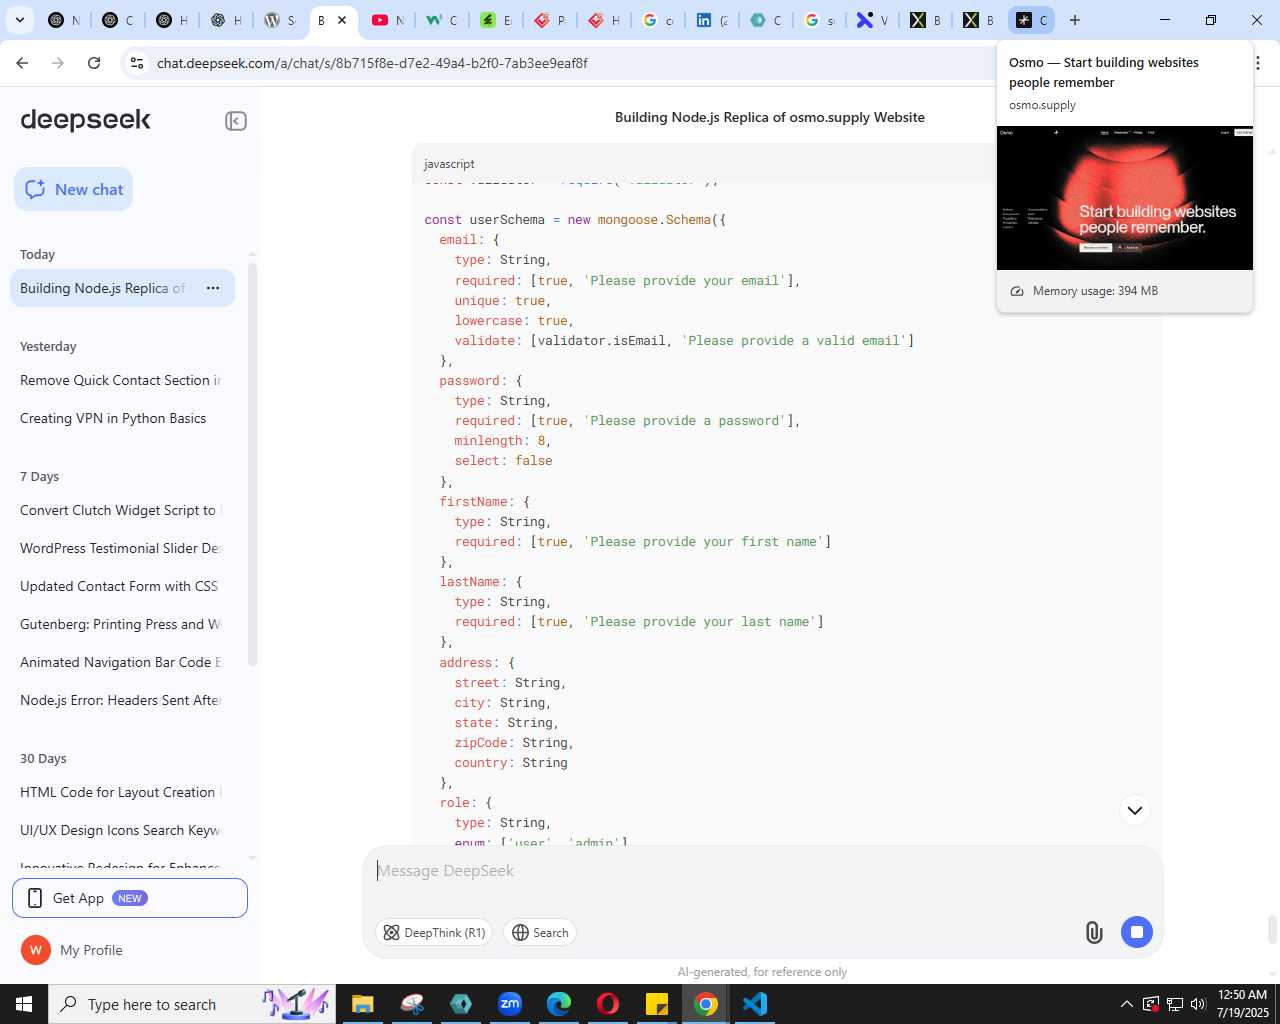
Task: Open Node.js Error: Headers Sent chat
Action: [120, 700]
